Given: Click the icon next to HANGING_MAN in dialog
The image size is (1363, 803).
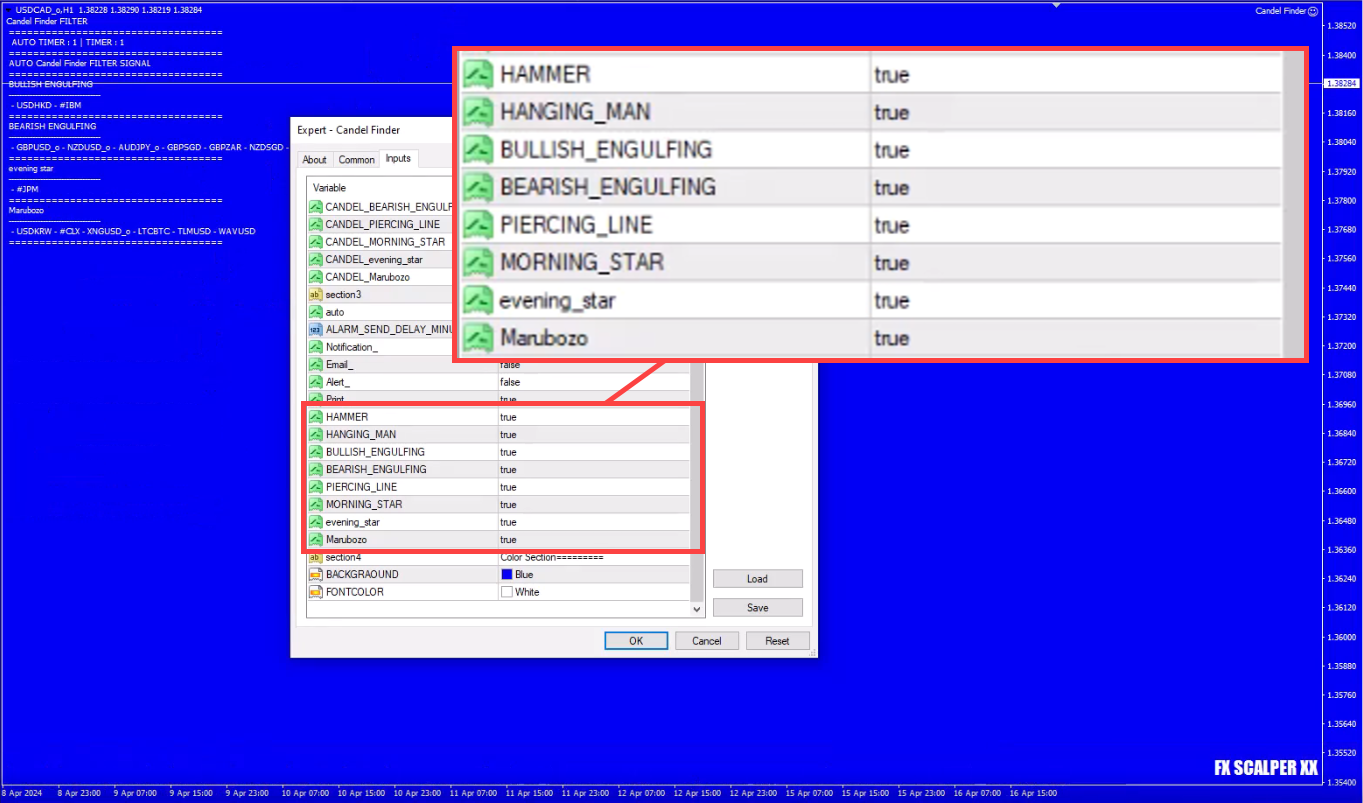Looking at the screenshot, I should (315, 434).
